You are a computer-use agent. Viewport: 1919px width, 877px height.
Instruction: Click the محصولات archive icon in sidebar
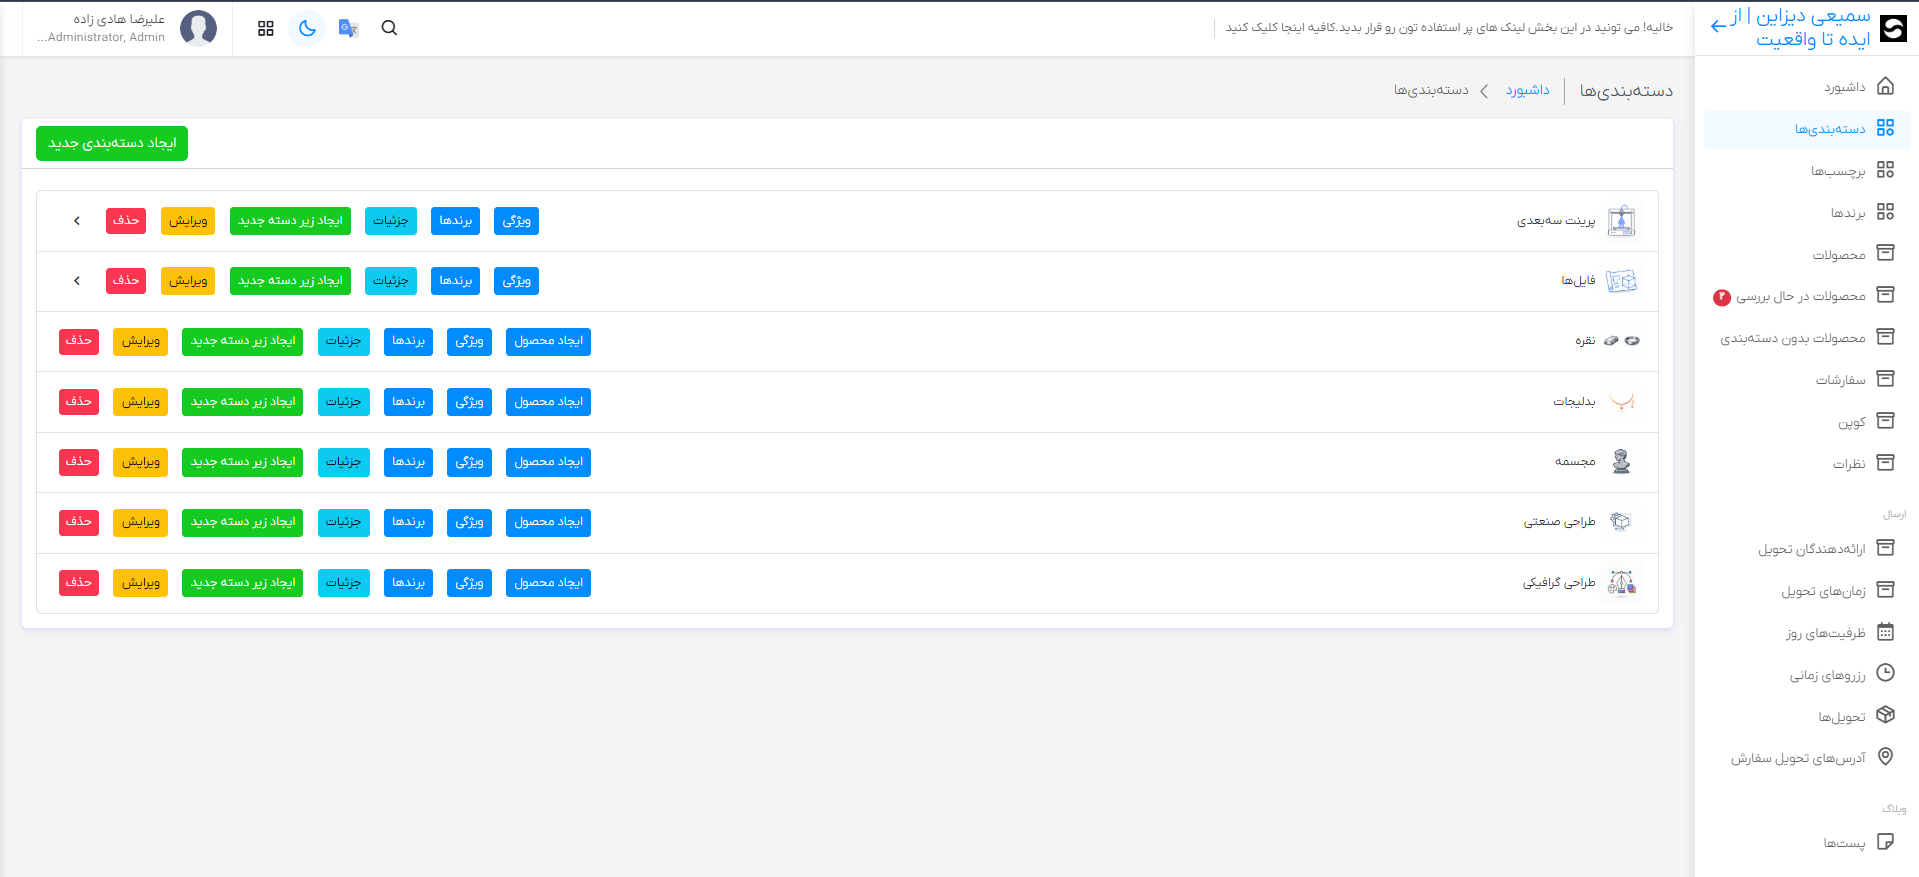click(x=1885, y=253)
